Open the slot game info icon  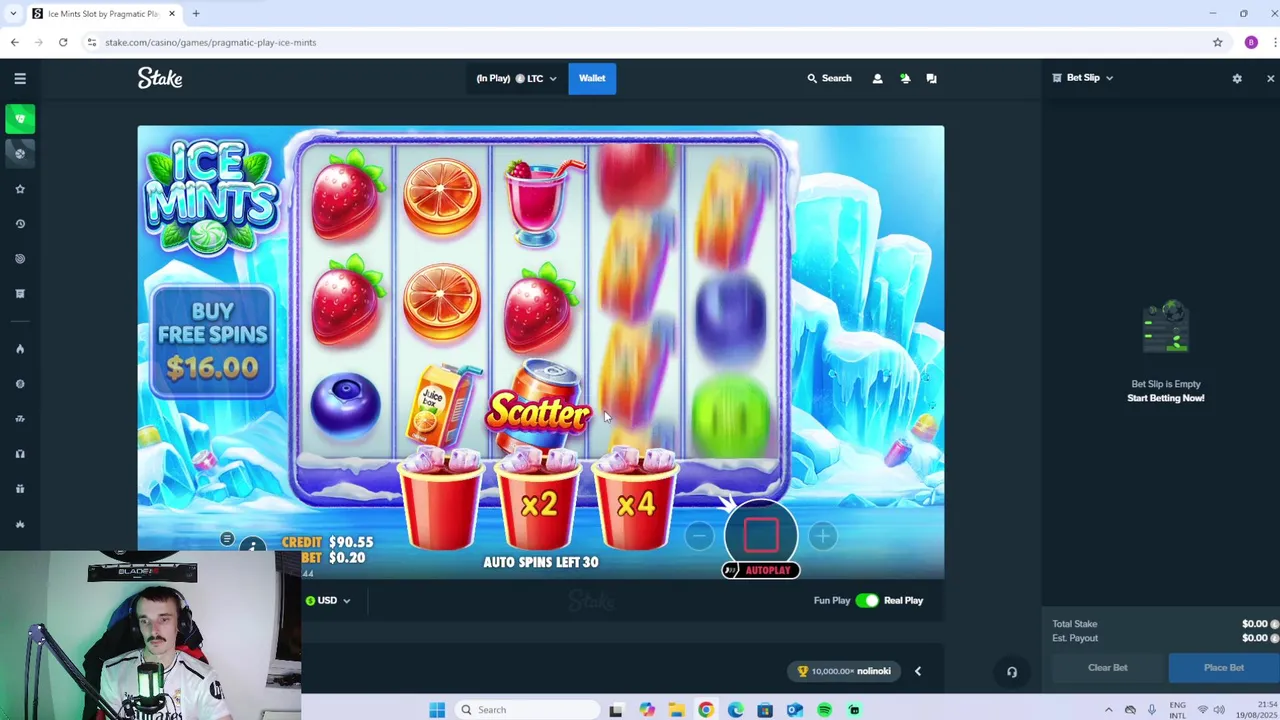click(253, 546)
